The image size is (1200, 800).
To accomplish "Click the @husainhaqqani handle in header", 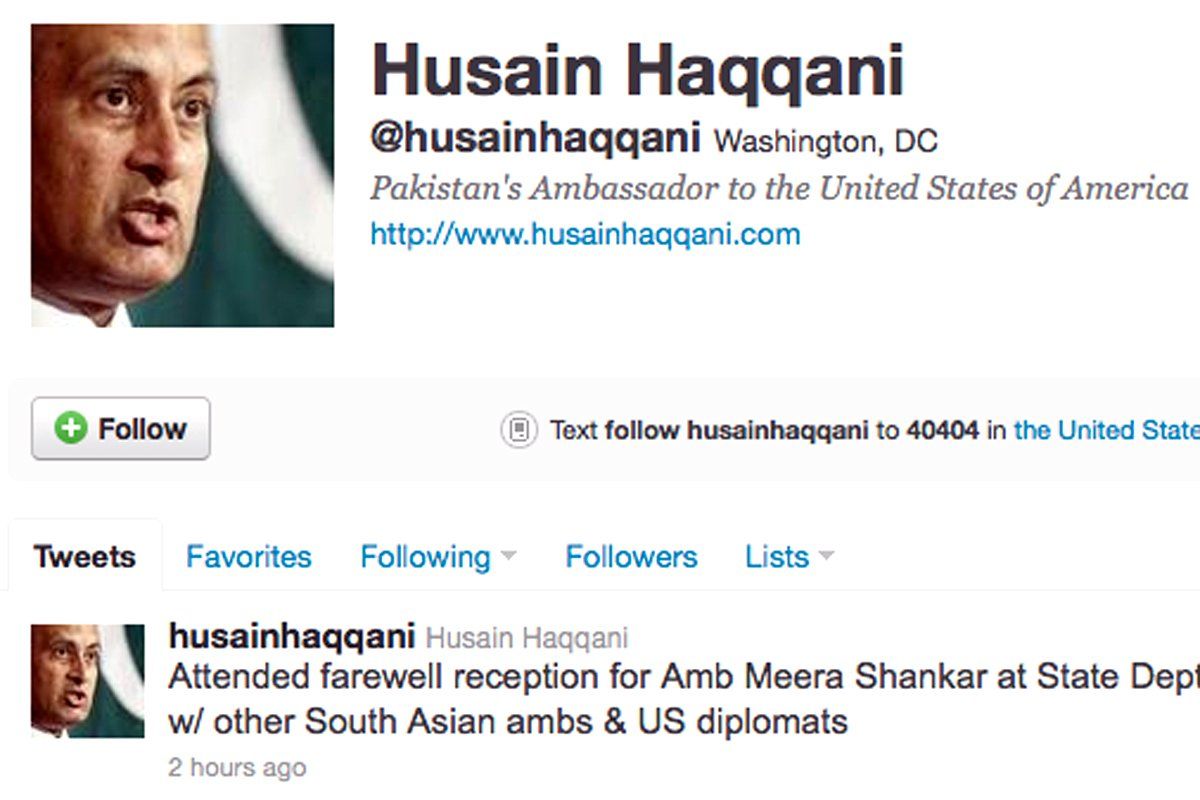I will [535, 139].
